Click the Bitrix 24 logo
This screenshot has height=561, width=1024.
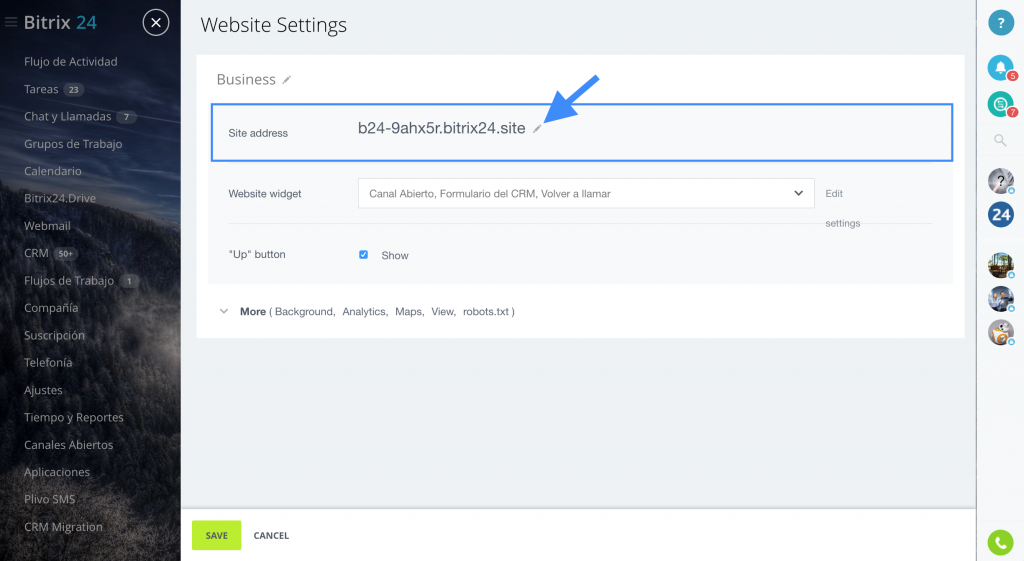[60, 22]
